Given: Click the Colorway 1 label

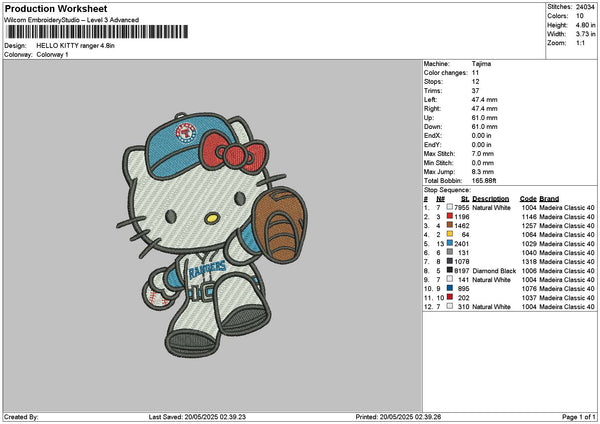Looking at the screenshot, I should click(x=53, y=54).
